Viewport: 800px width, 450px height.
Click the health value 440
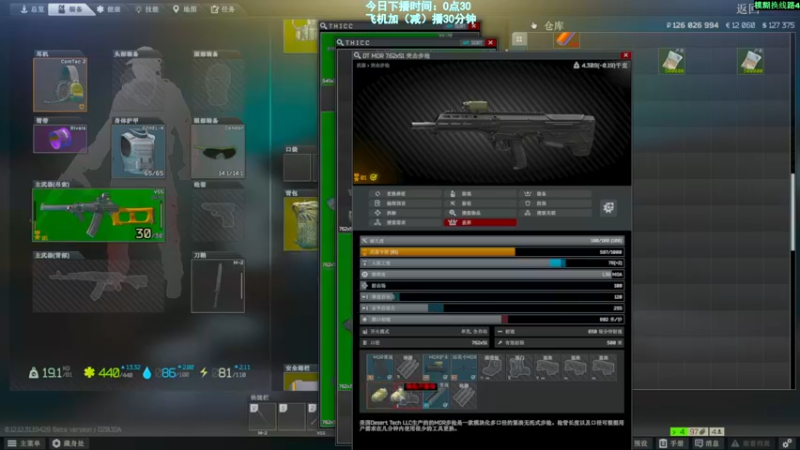(x=109, y=373)
